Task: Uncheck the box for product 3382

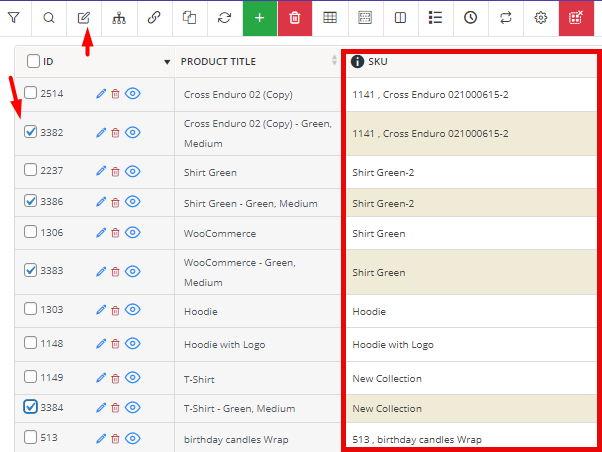Action: point(30,132)
